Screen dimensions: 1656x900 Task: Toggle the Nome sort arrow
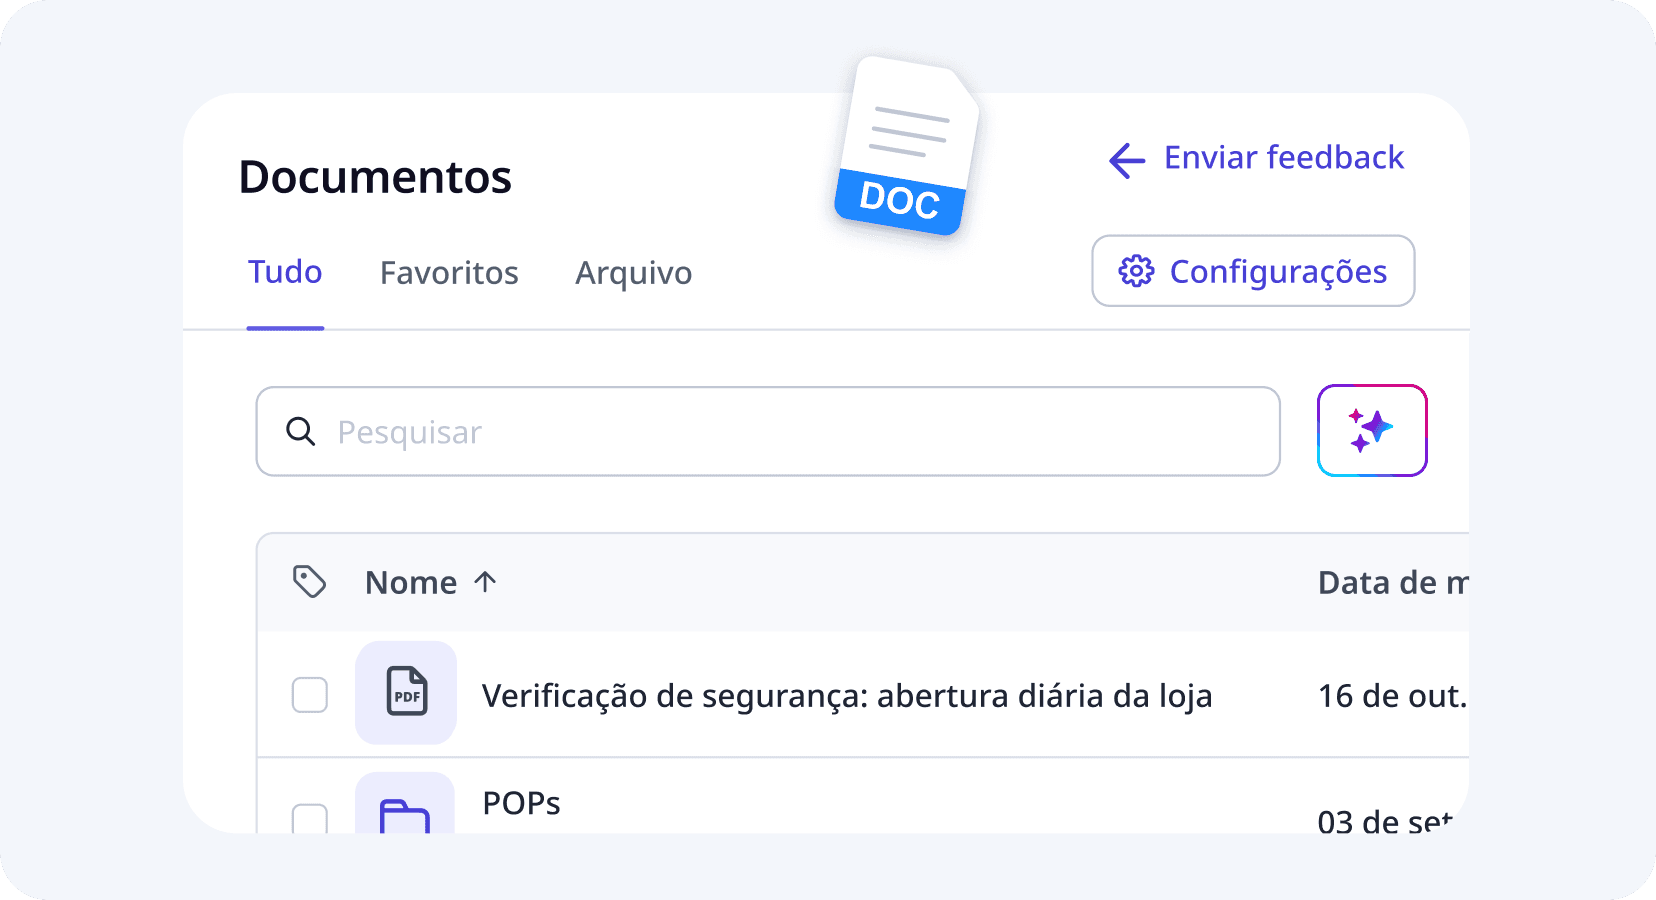tap(485, 582)
